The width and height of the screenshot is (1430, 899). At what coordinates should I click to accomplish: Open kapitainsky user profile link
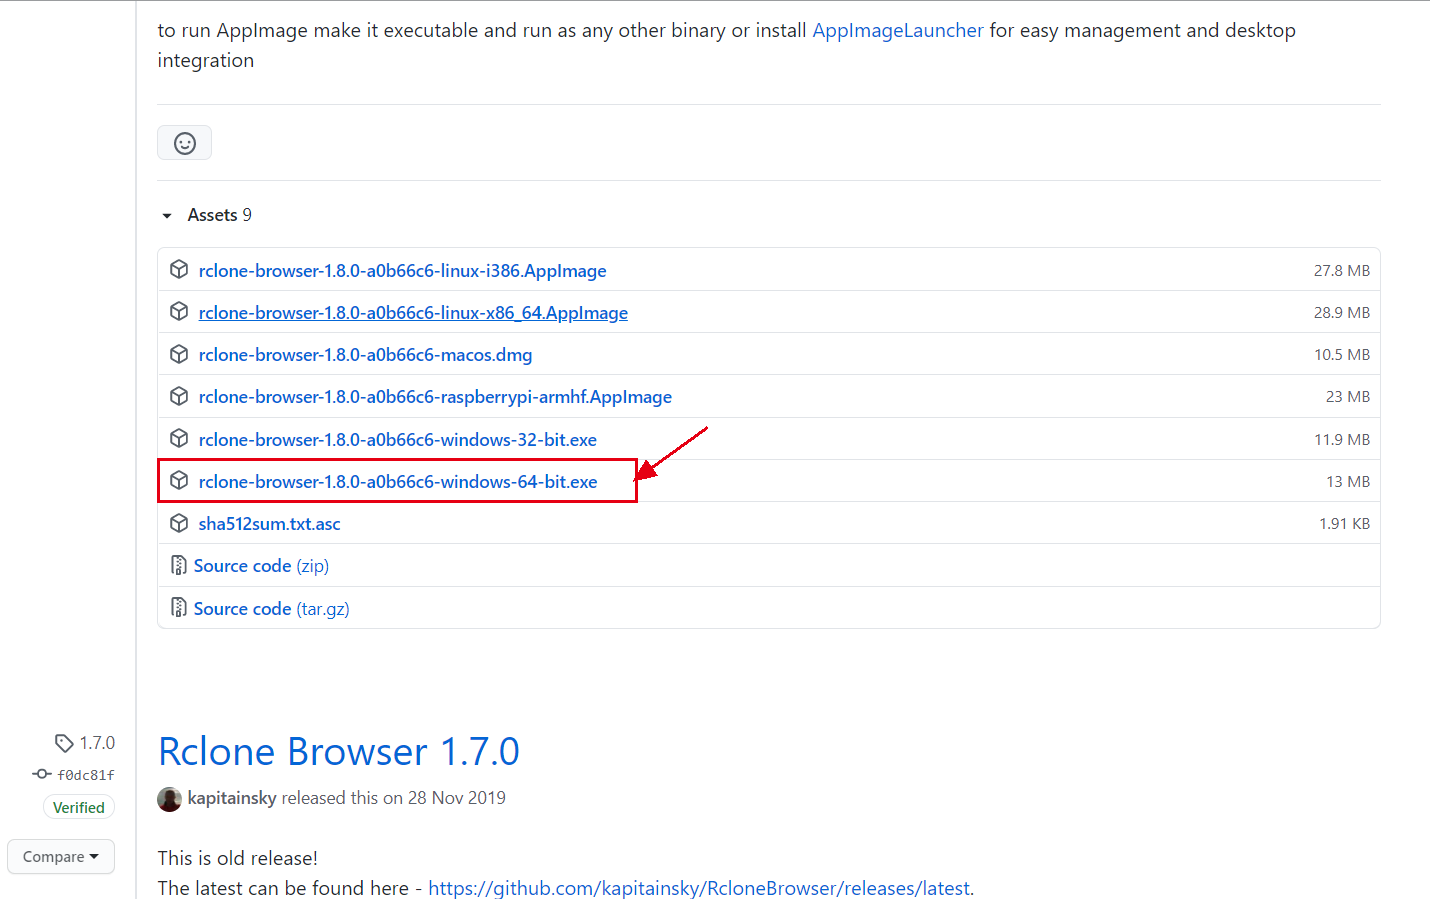tap(232, 798)
